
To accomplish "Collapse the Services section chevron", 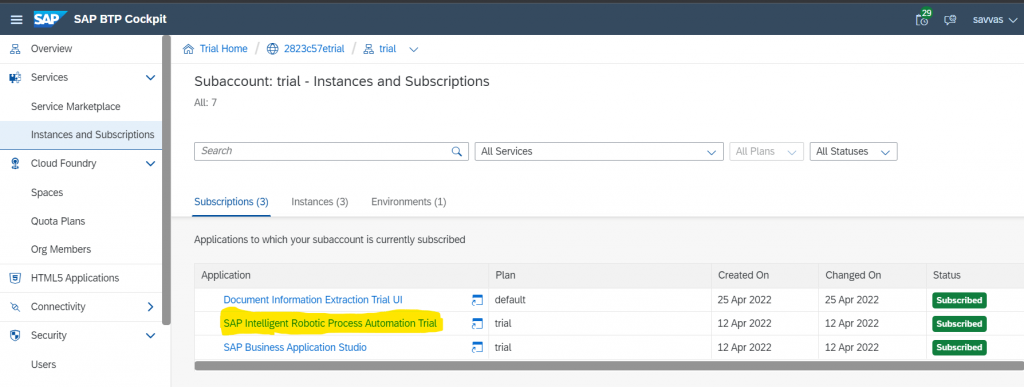I will pyautogui.click(x=150, y=78).
